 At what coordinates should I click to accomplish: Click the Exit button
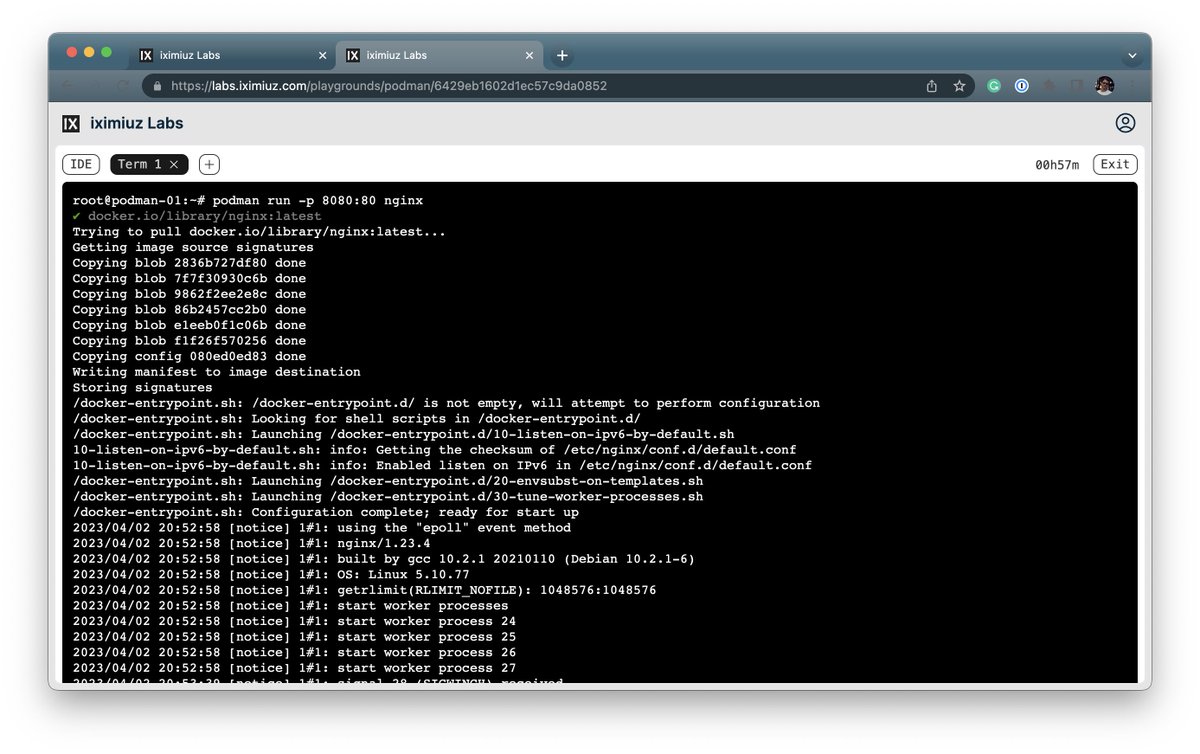tap(1114, 164)
